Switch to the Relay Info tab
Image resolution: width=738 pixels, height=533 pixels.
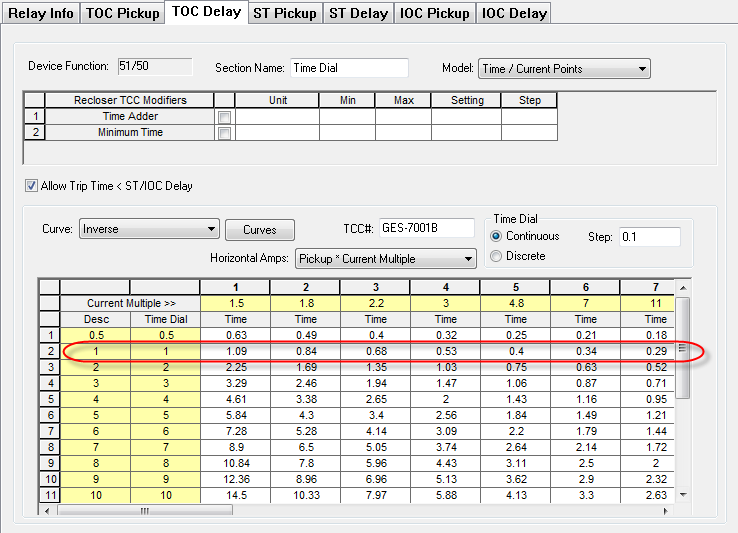coord(41,13)
